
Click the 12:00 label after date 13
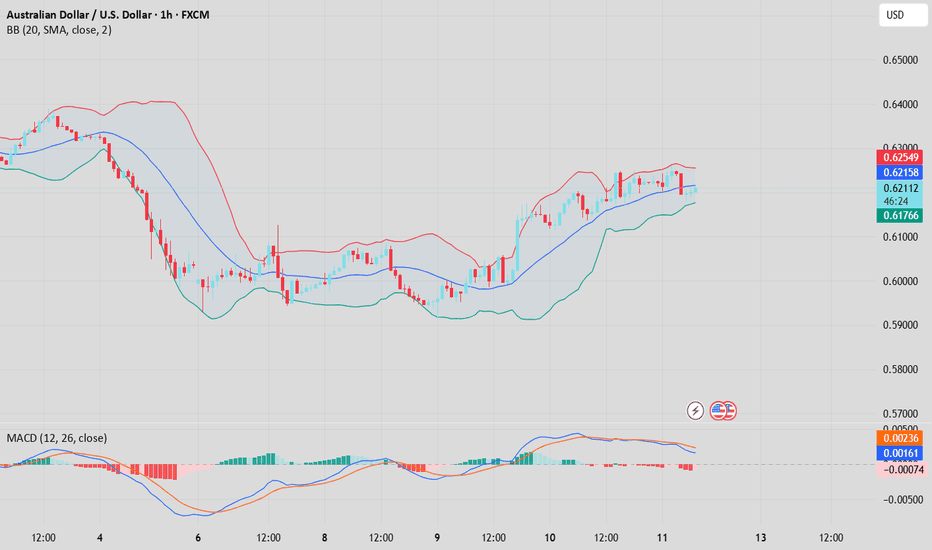tap(831, 538)
